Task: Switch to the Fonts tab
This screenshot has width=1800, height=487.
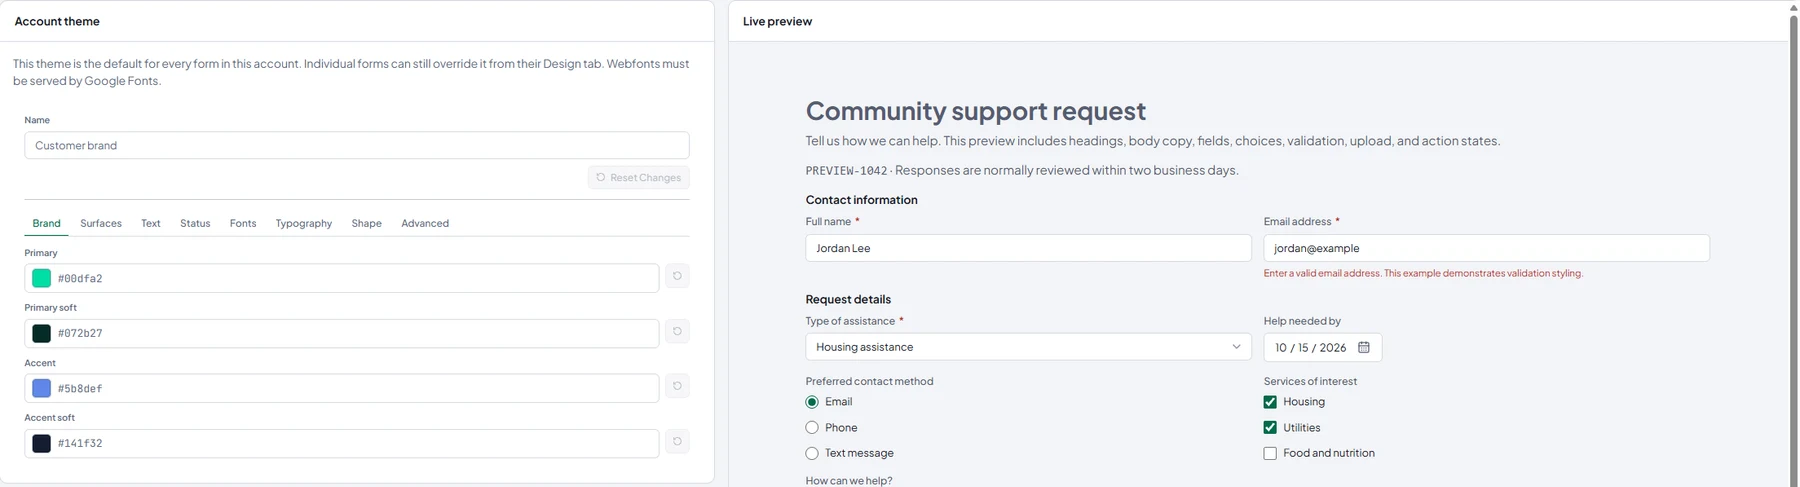Action: [x=243, y=223]
